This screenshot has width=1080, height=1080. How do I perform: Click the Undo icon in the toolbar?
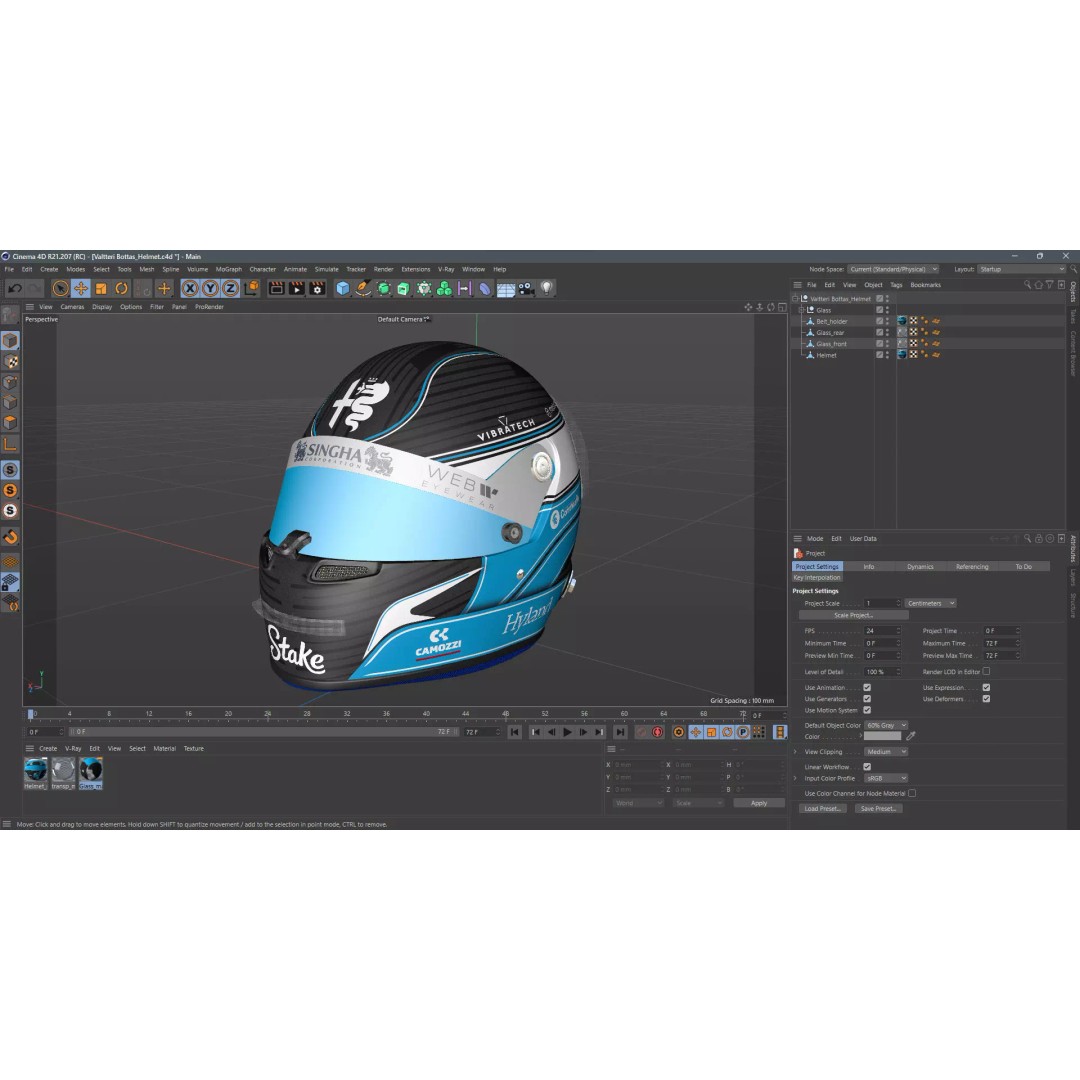click(x=14, y=287)
